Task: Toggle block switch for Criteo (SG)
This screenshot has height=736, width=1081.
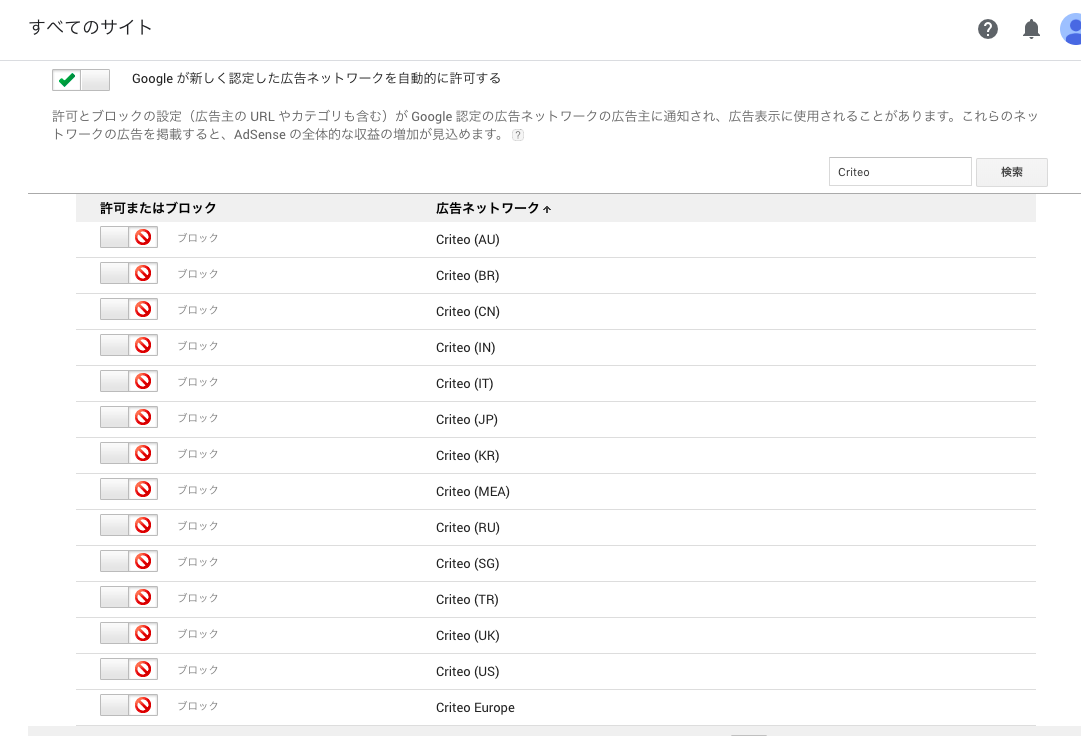Action: (129, 561)
